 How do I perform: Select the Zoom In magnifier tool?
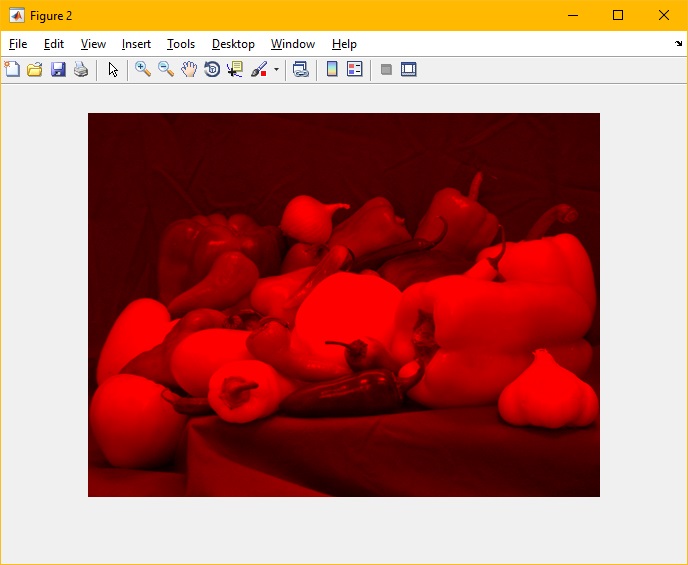point(143,69)
